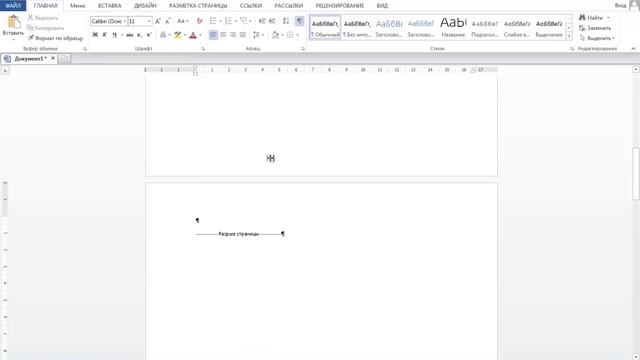
Task: Apply the yellow text highlight color
Action: pos(178,35)
